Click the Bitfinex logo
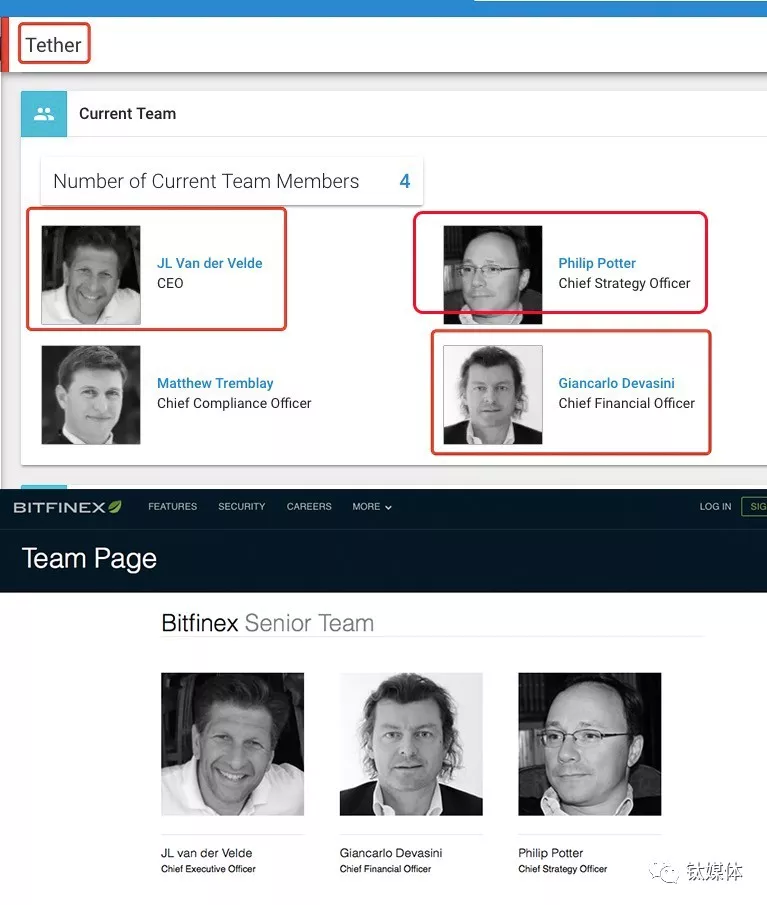 pyautogui.click(x=68, y=507)
